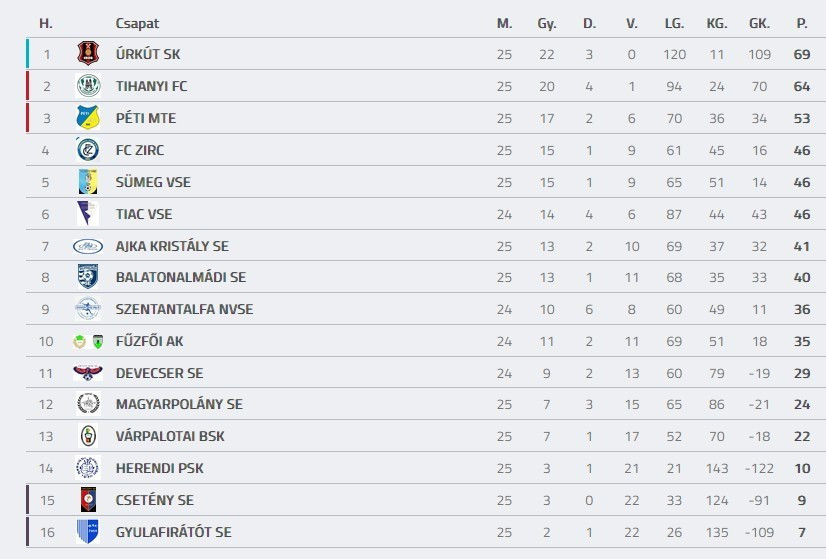This screenshot has height=559, width=826.
Task: Click the FC Zirc team crest
Action: coord(88,150)
